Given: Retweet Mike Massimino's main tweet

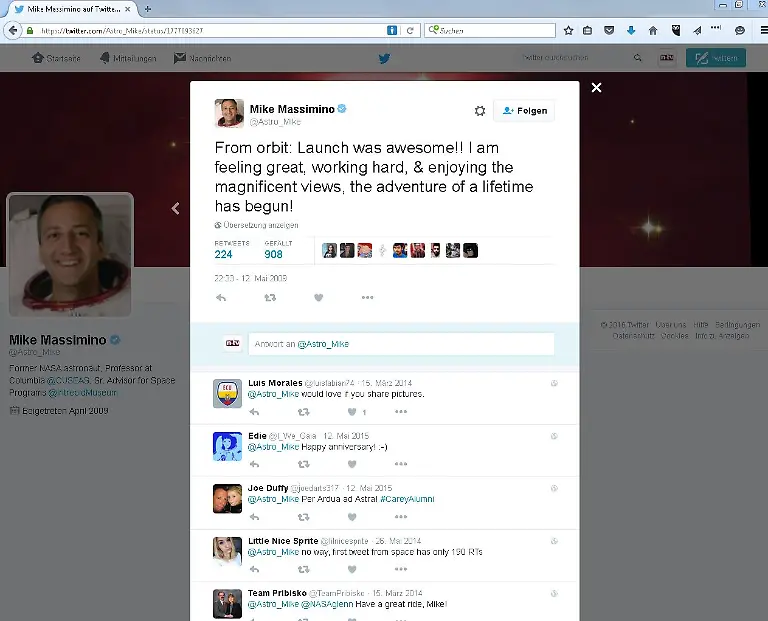Looking at the screenshot, I should coord(269,297).
